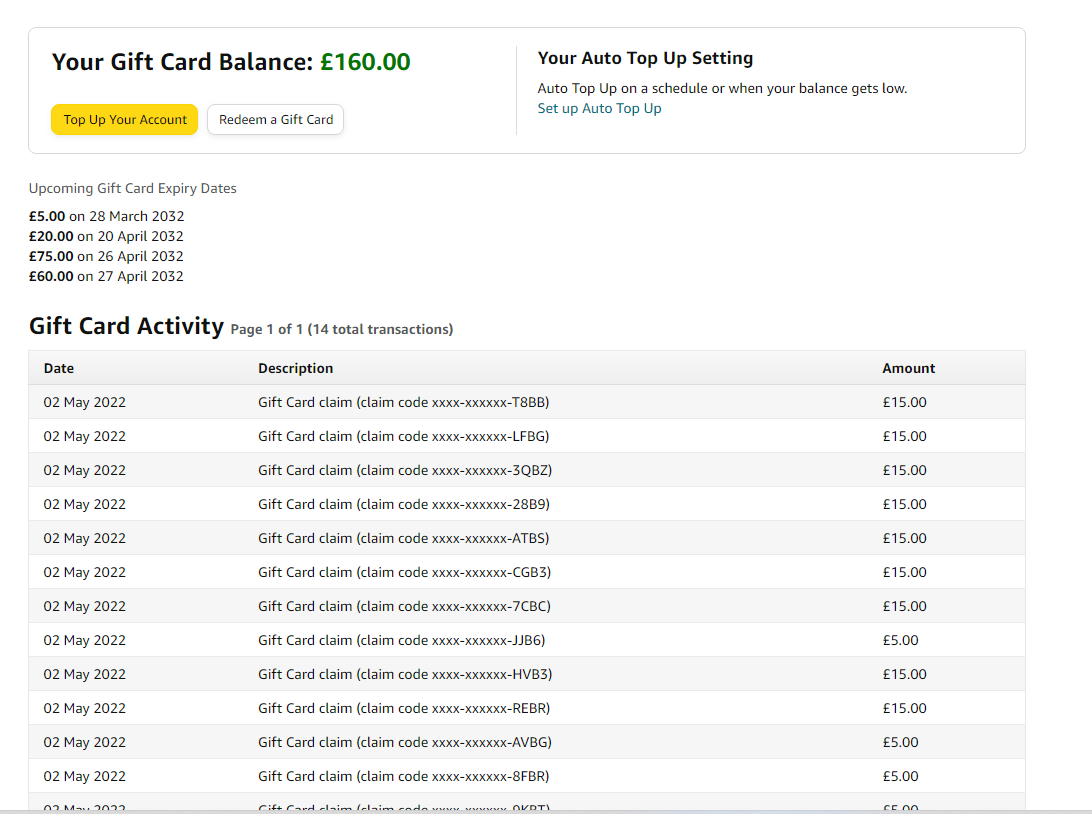This screenshot has height=814, width=1092.
Task: Select the Amount column header
Action: [x=908, y=368]
